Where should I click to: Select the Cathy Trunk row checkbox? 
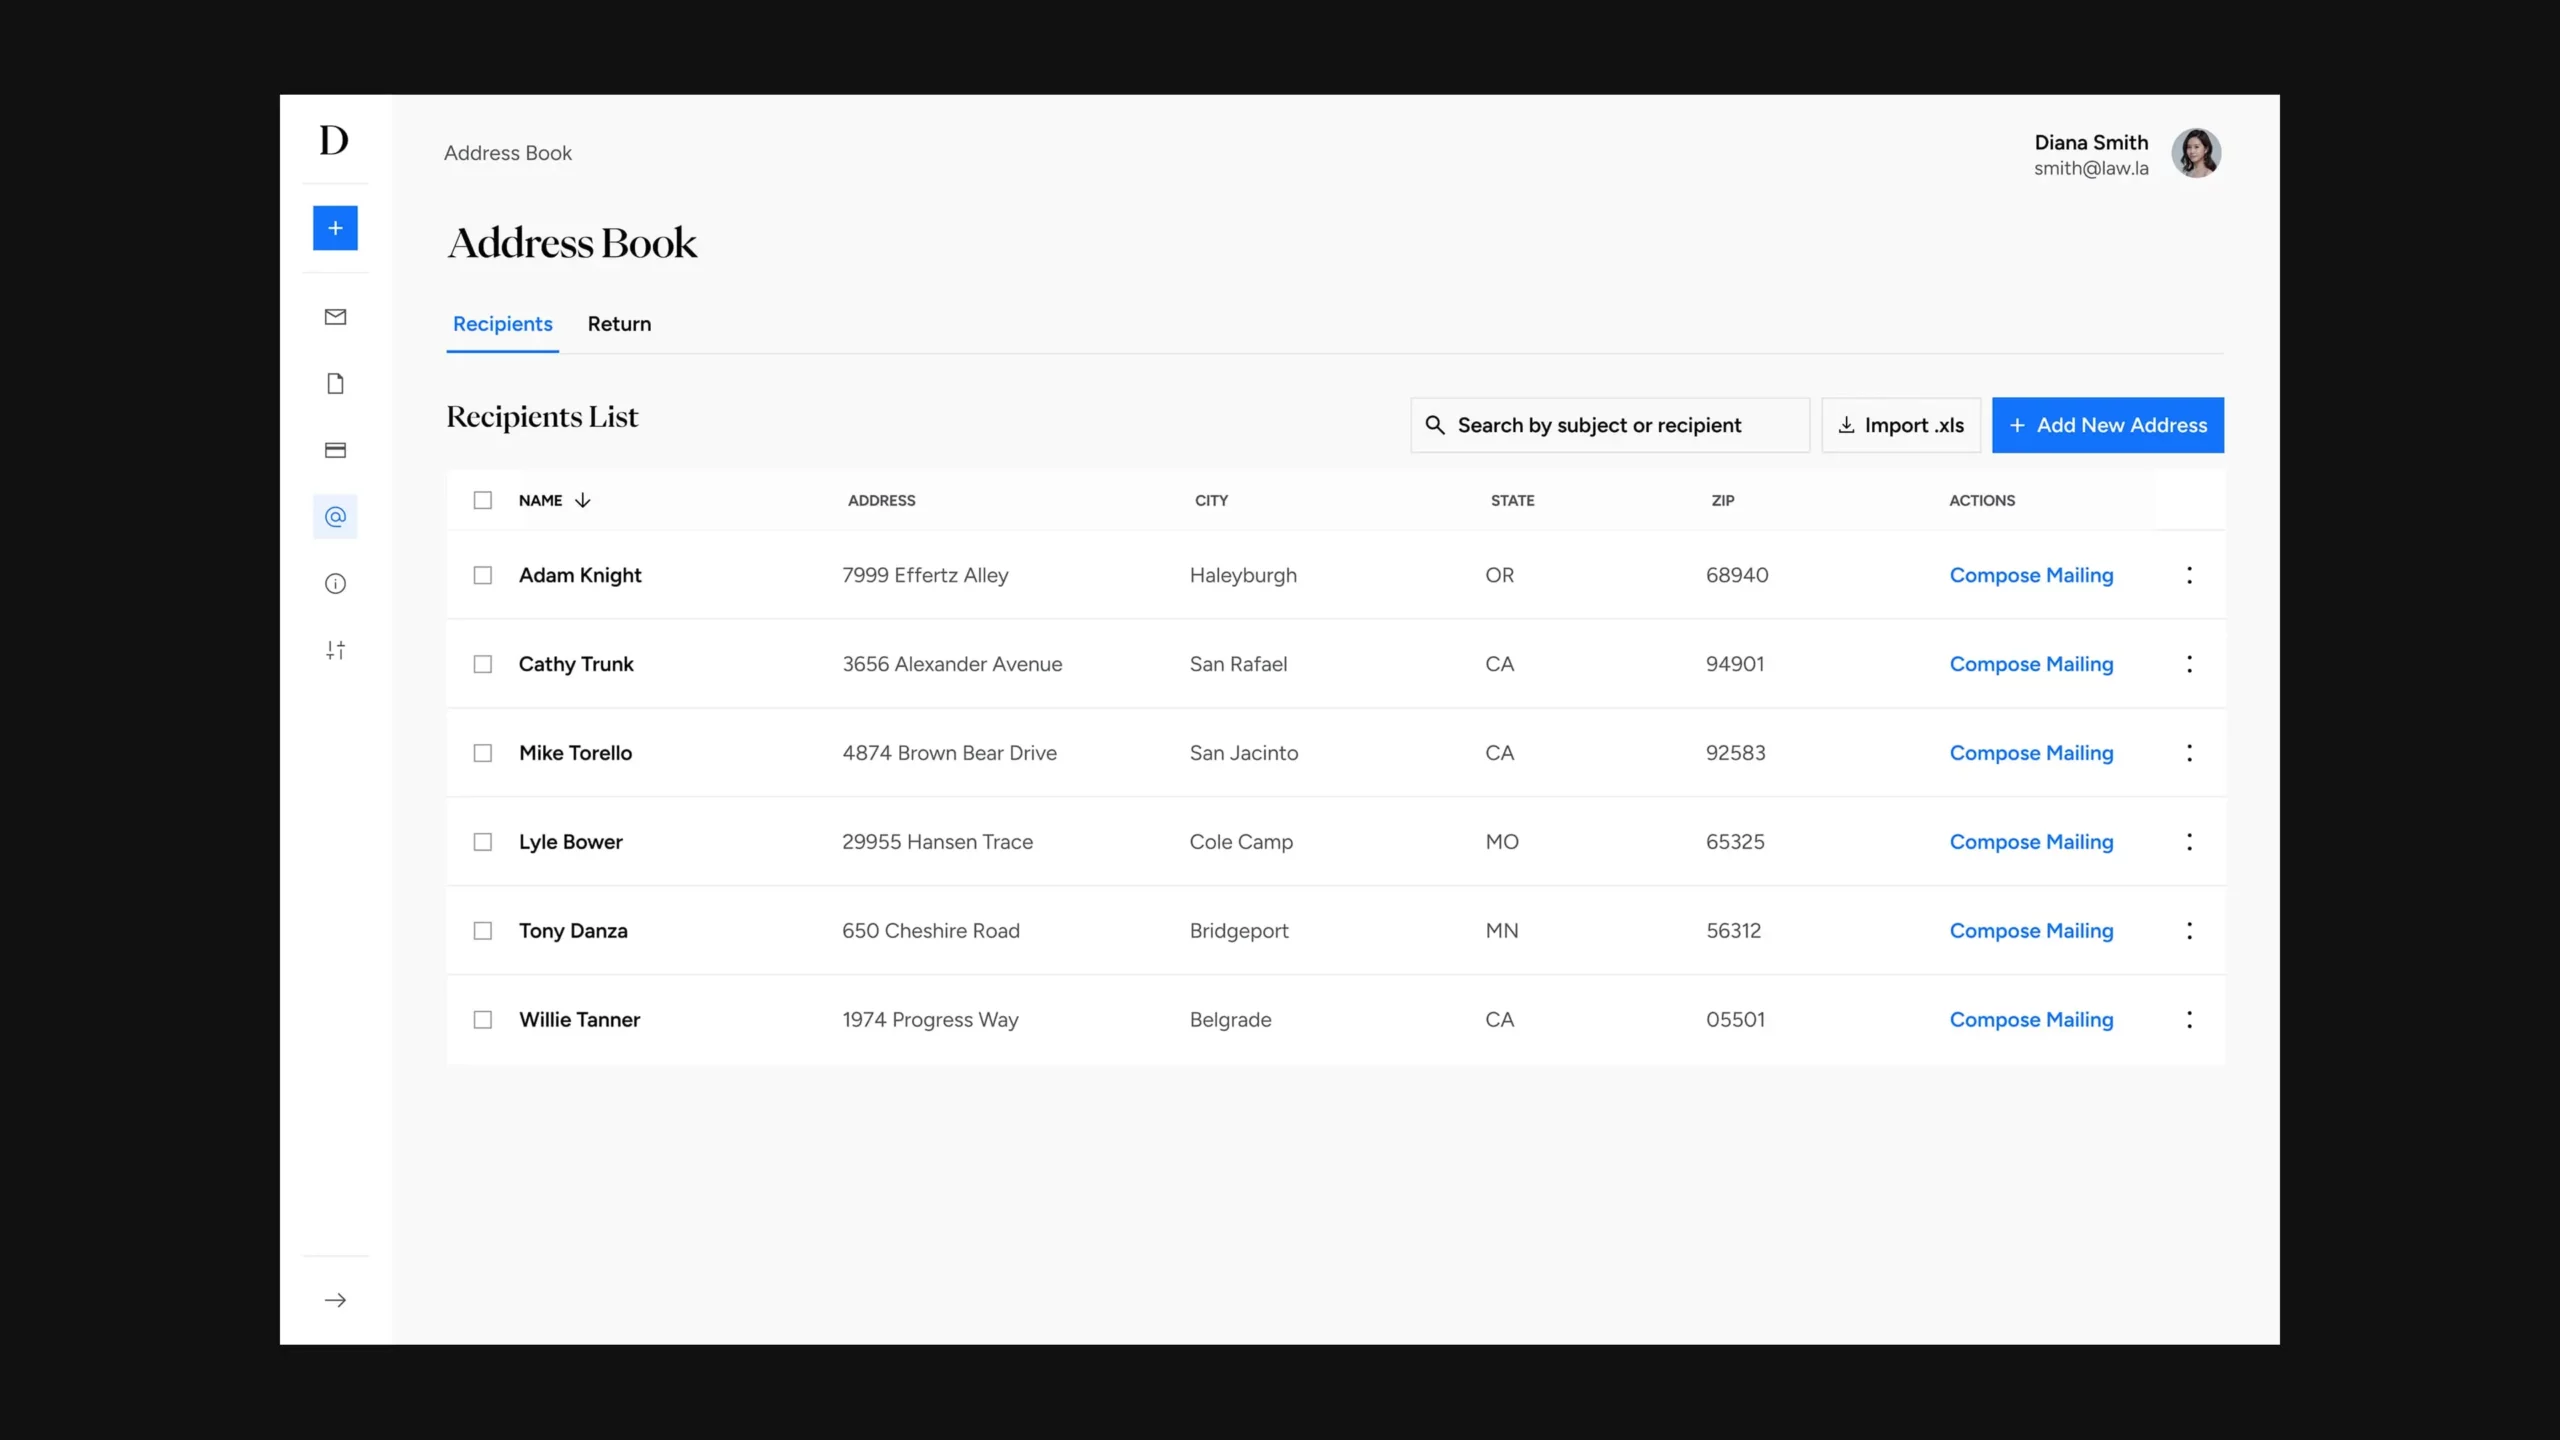pos(483,664)
